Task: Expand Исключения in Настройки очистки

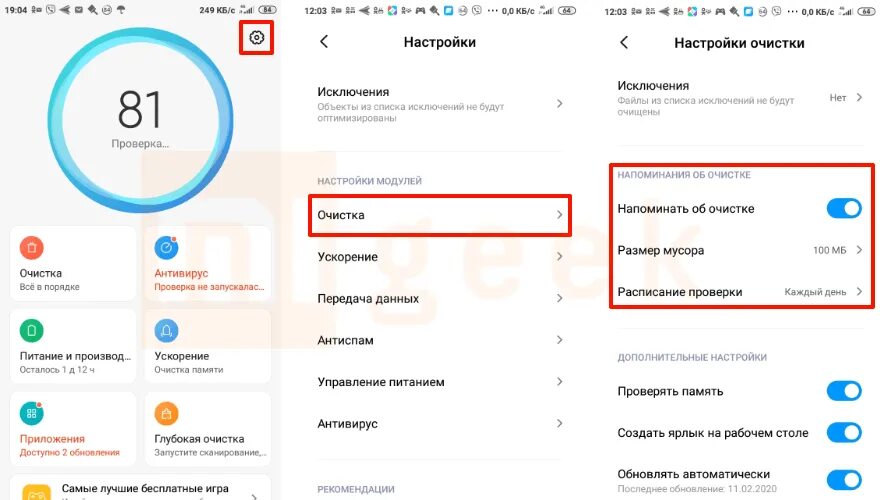Action: 740,98
